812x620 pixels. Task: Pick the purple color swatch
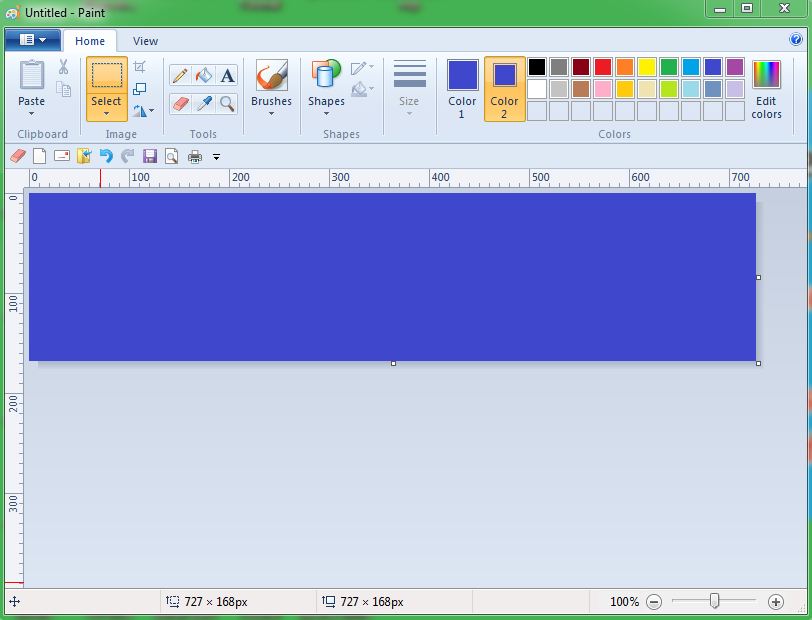pyautogui.click(x=734, y=67)
